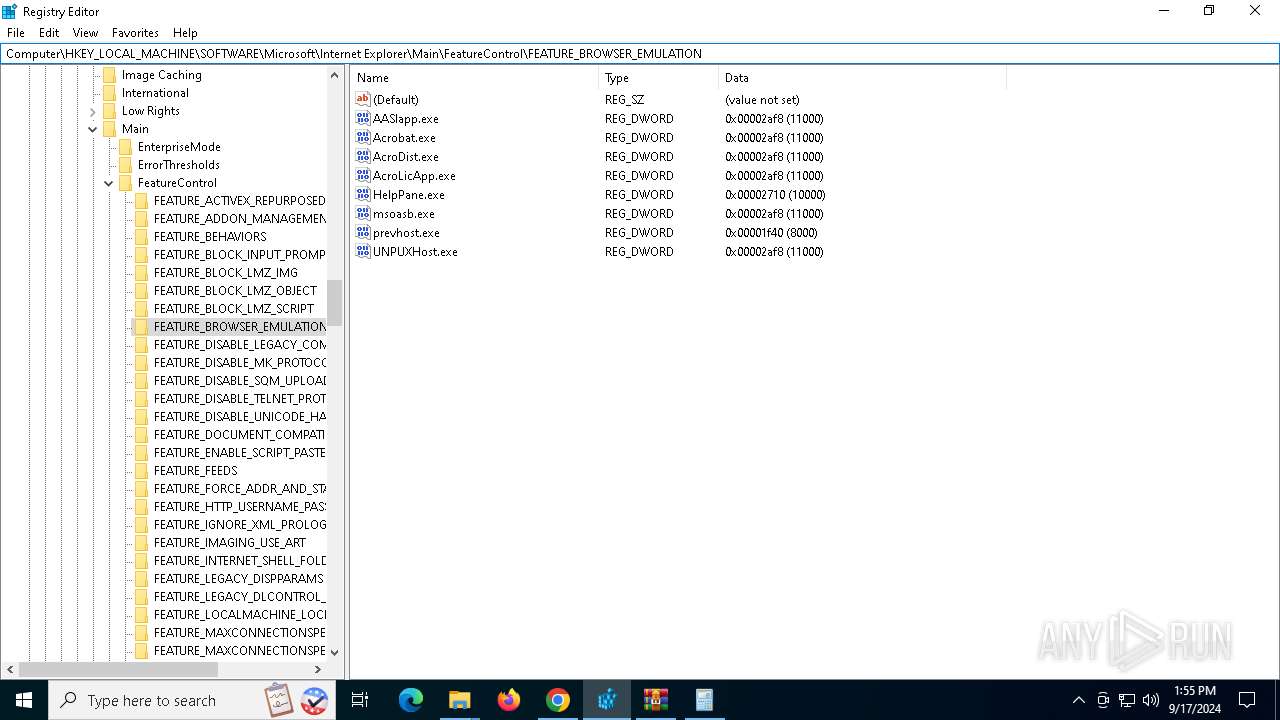Open Google Chrome from the taskbar
This screenshot has width=1280, height=720.
[558, 700]
